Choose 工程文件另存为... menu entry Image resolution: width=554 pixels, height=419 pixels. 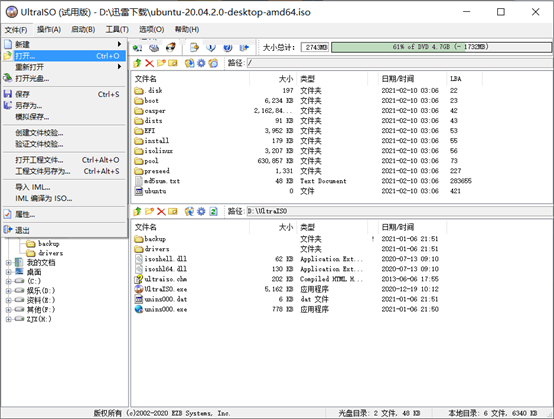coord(64,171)
